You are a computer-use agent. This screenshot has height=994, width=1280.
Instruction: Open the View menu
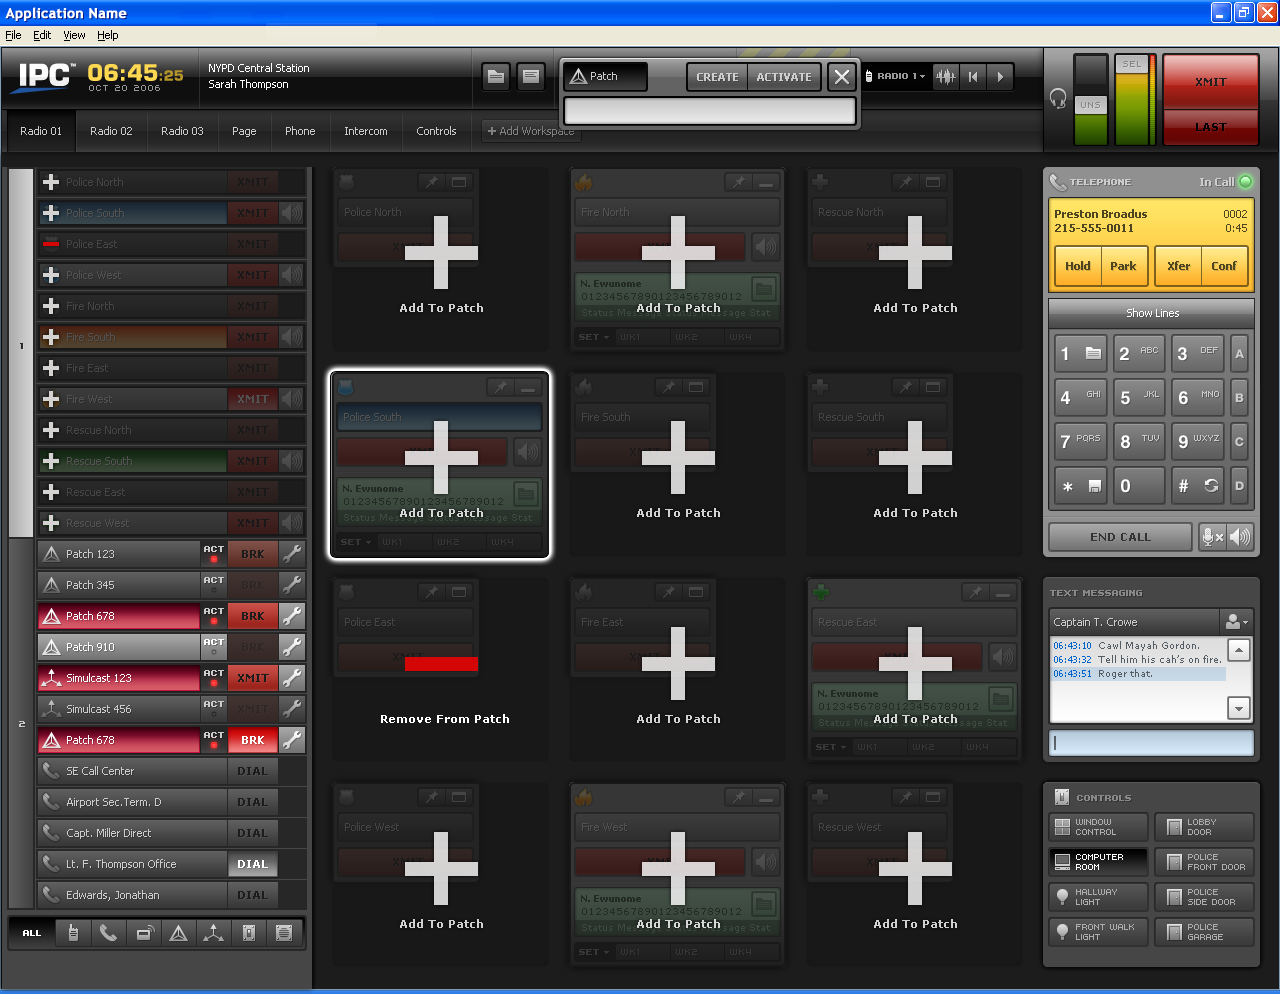coord(74,35)
